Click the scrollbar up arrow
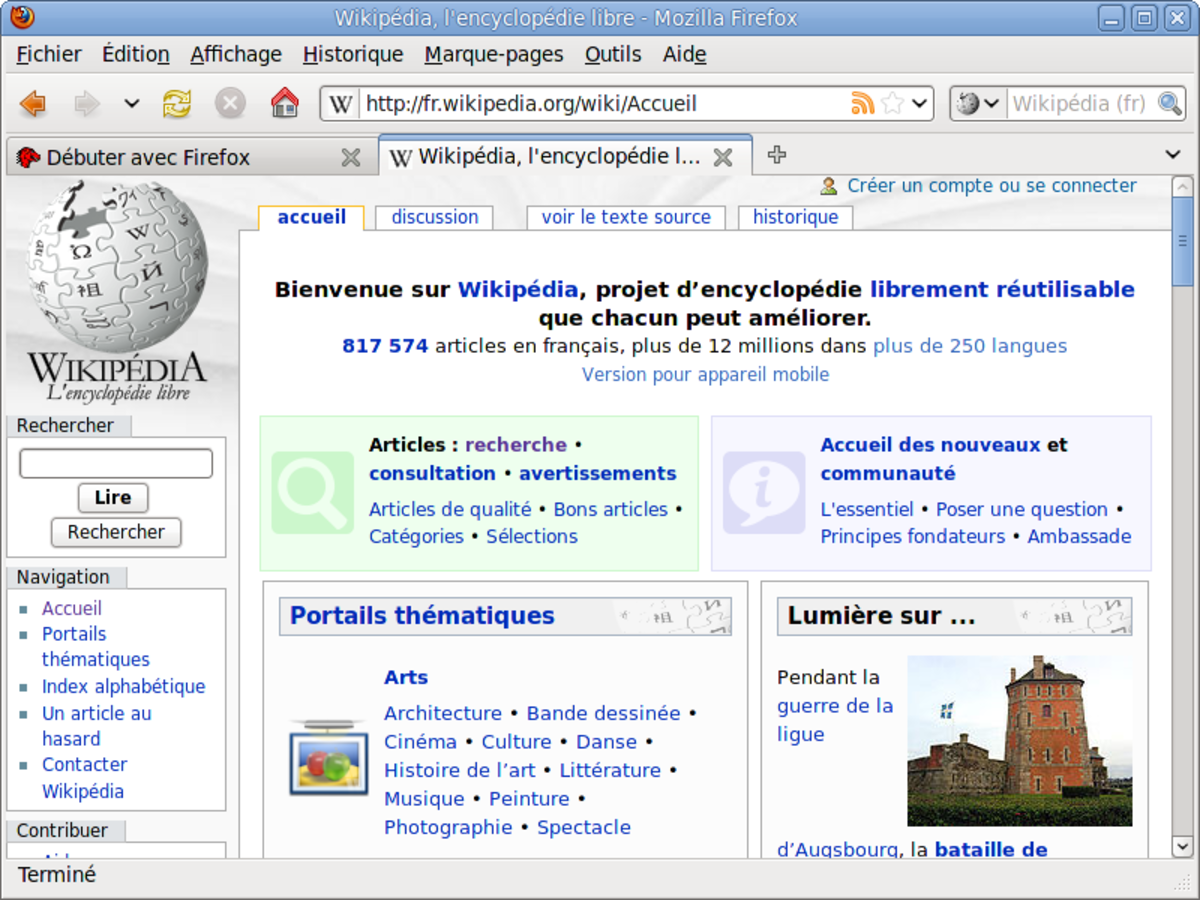The image size is (1200, 900). point(1182,187)
